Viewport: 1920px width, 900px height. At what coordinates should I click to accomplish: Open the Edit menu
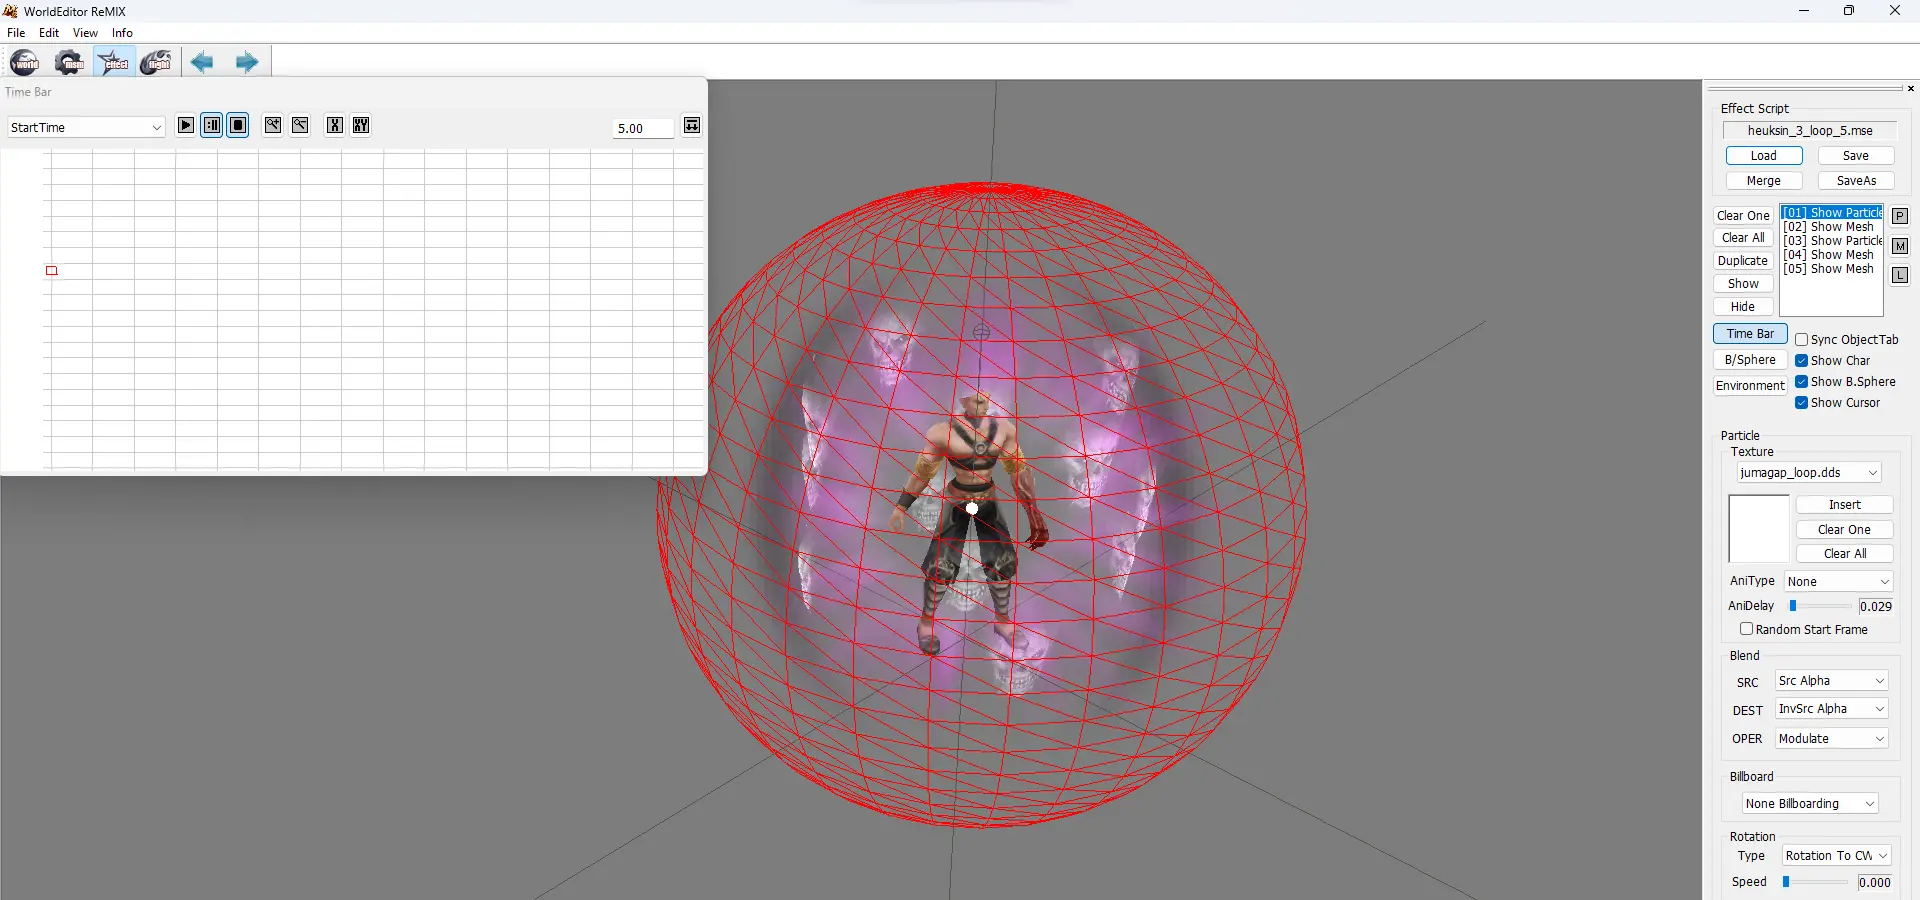(49, 33)
